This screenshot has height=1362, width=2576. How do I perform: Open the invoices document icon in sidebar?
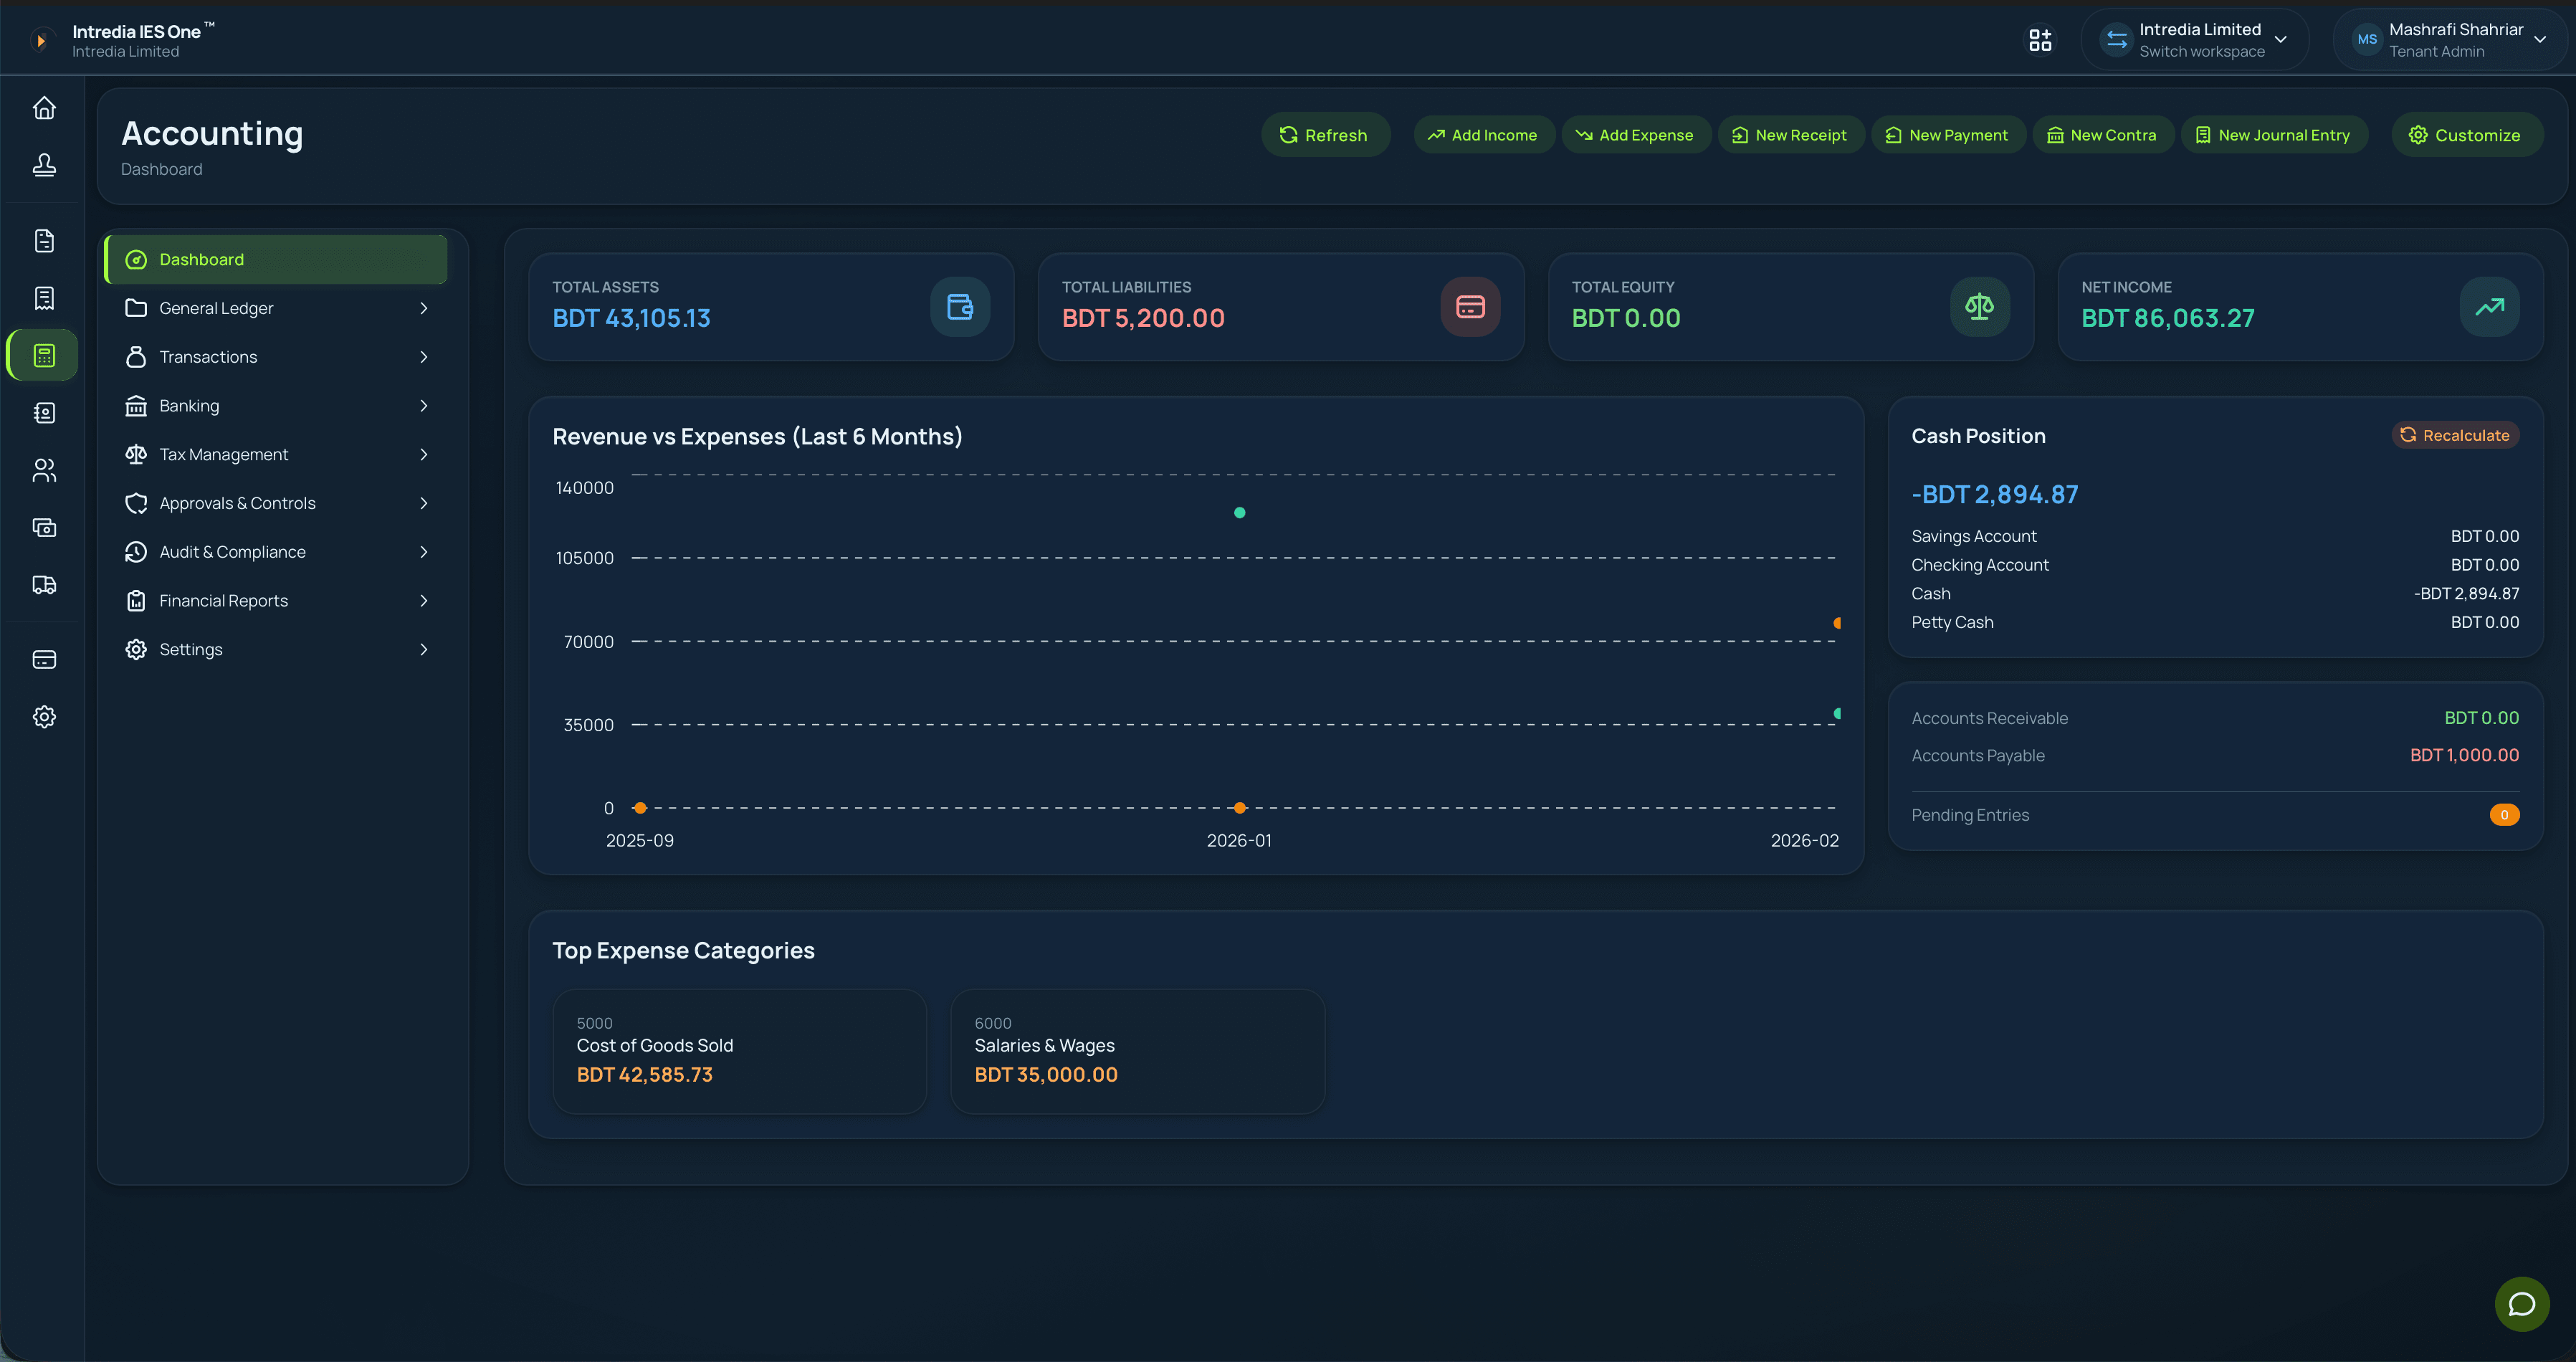(x=44, y=240)
